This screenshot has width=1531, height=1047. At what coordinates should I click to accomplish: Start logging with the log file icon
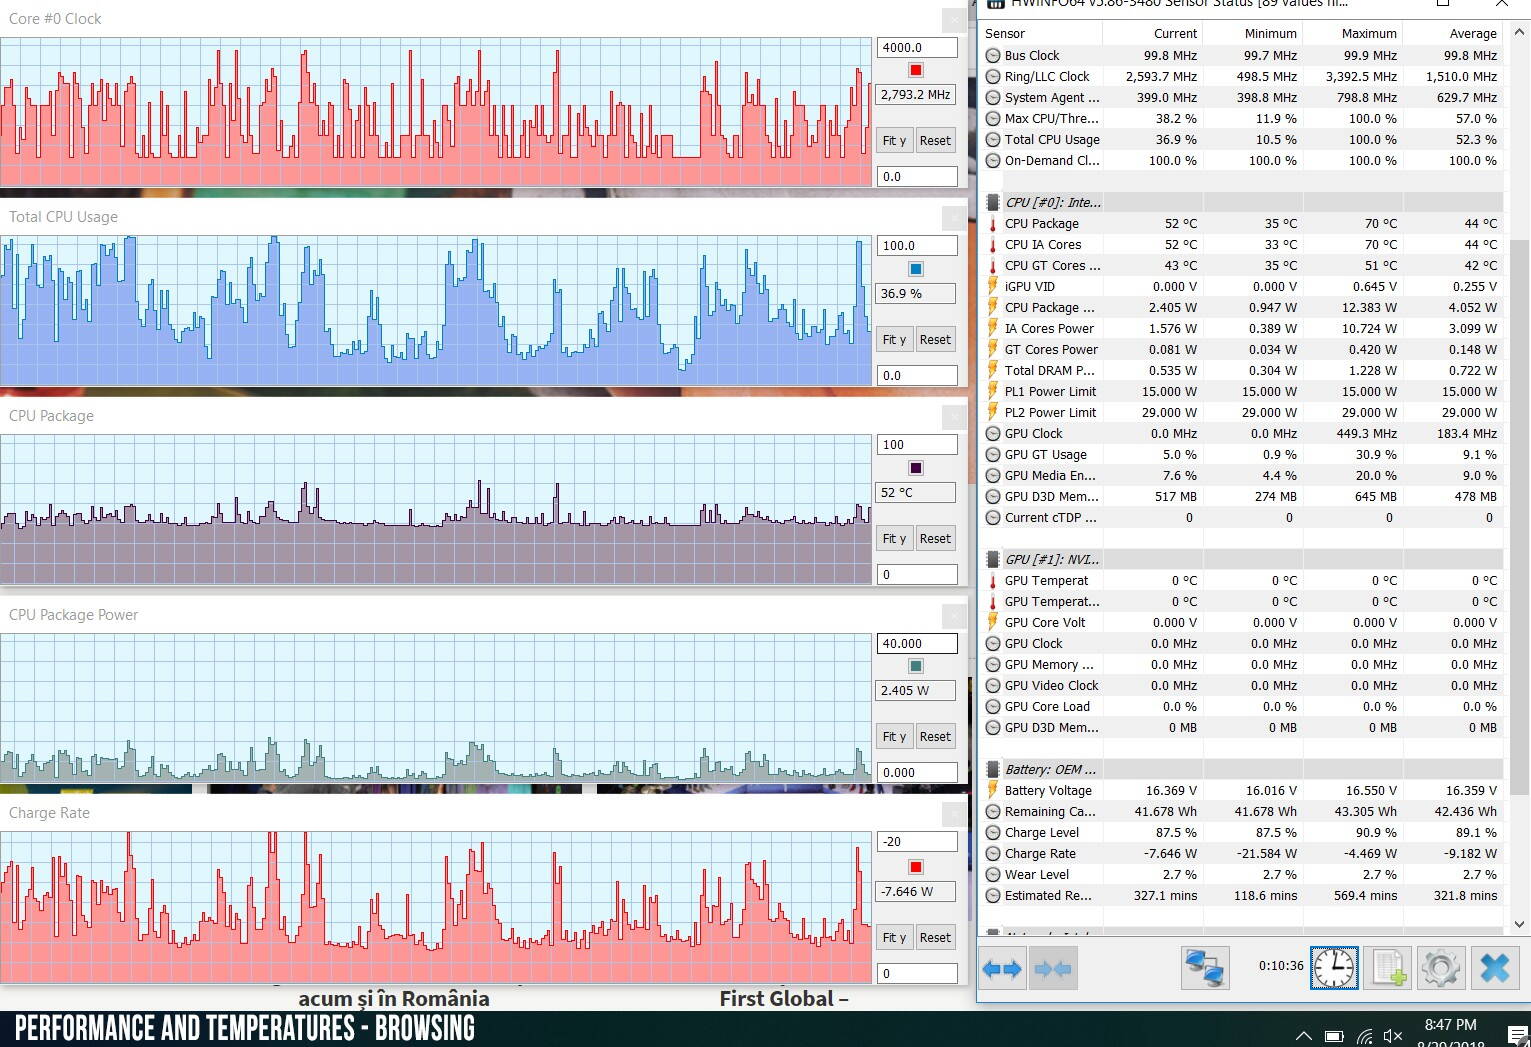pos(1389,968)
